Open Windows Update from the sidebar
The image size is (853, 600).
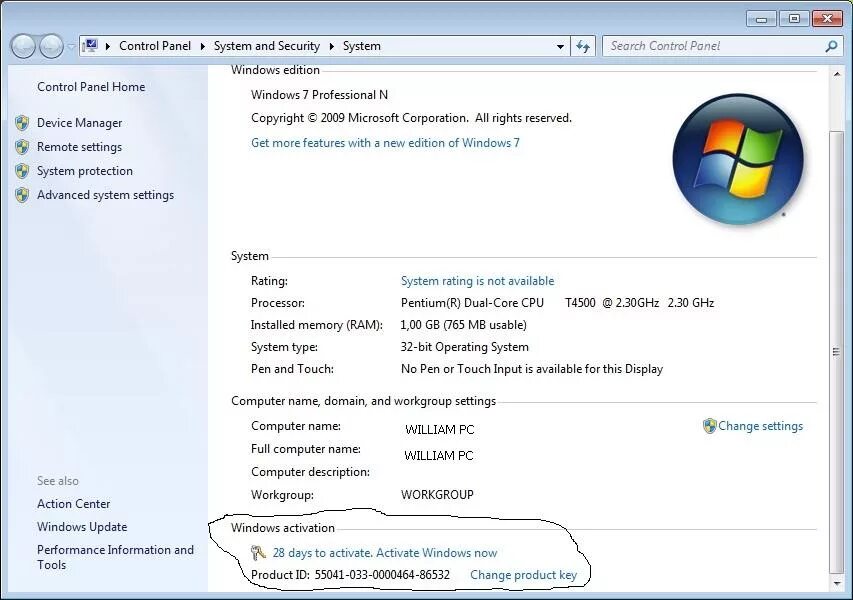tap(82, 526)
